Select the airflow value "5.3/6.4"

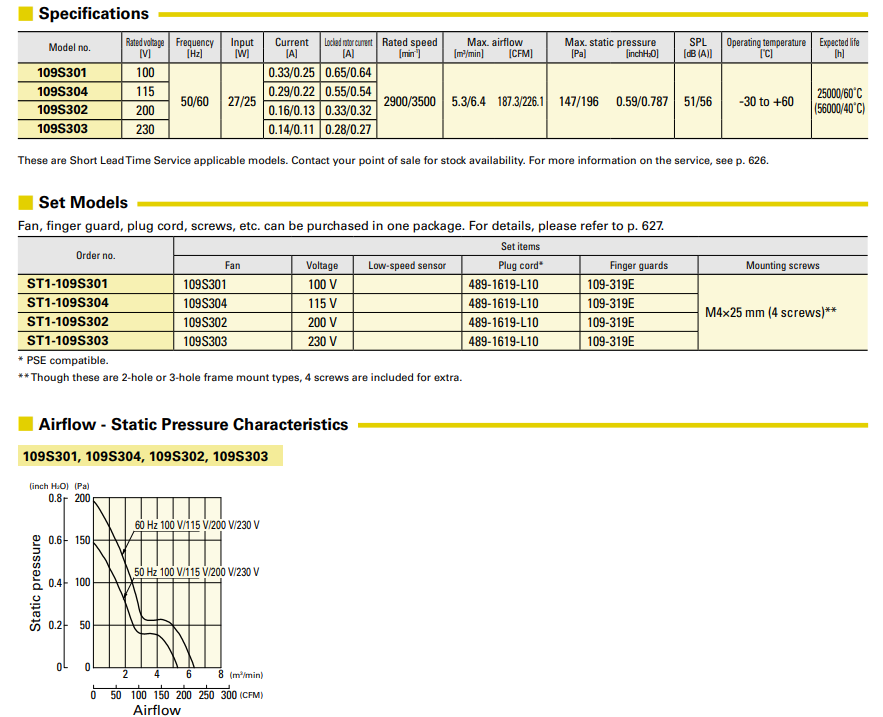coord(469,102)
